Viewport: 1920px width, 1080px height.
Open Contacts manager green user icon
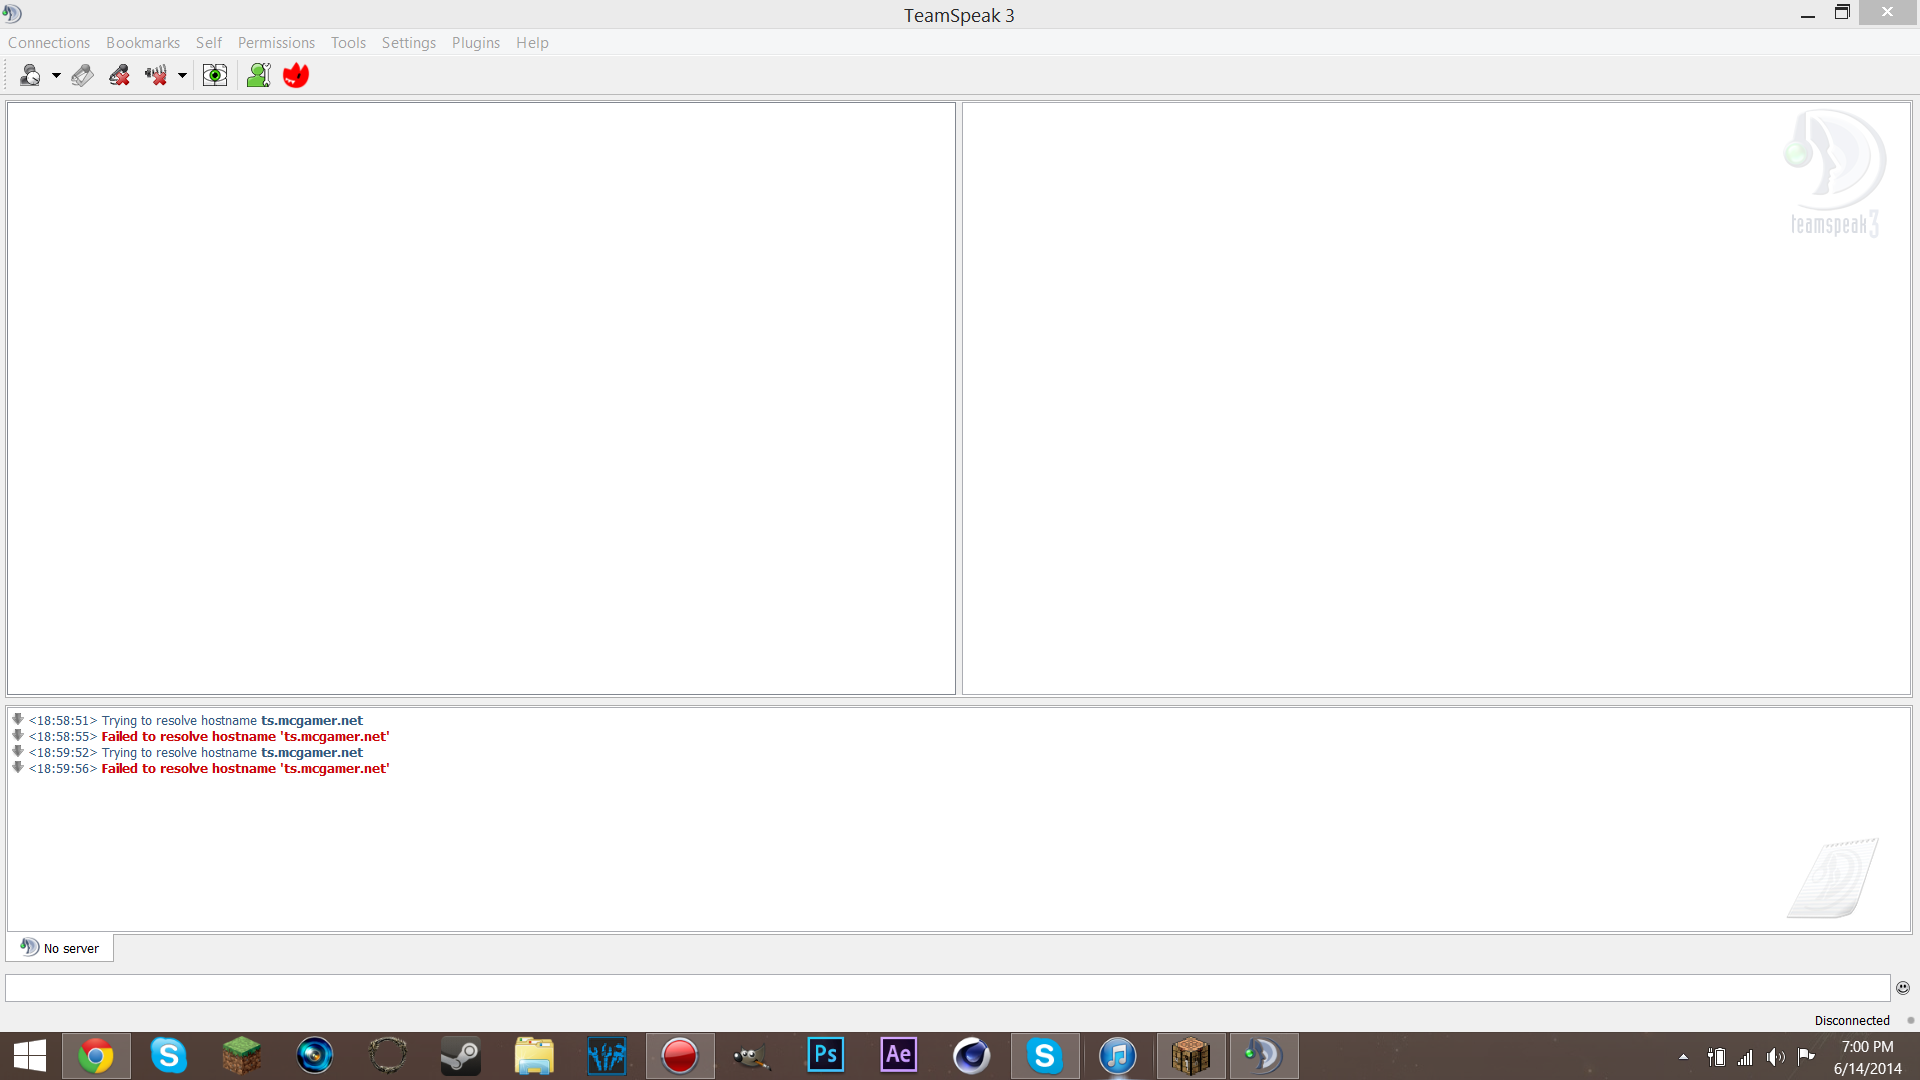pyautogui.click(x=258, y=75)
